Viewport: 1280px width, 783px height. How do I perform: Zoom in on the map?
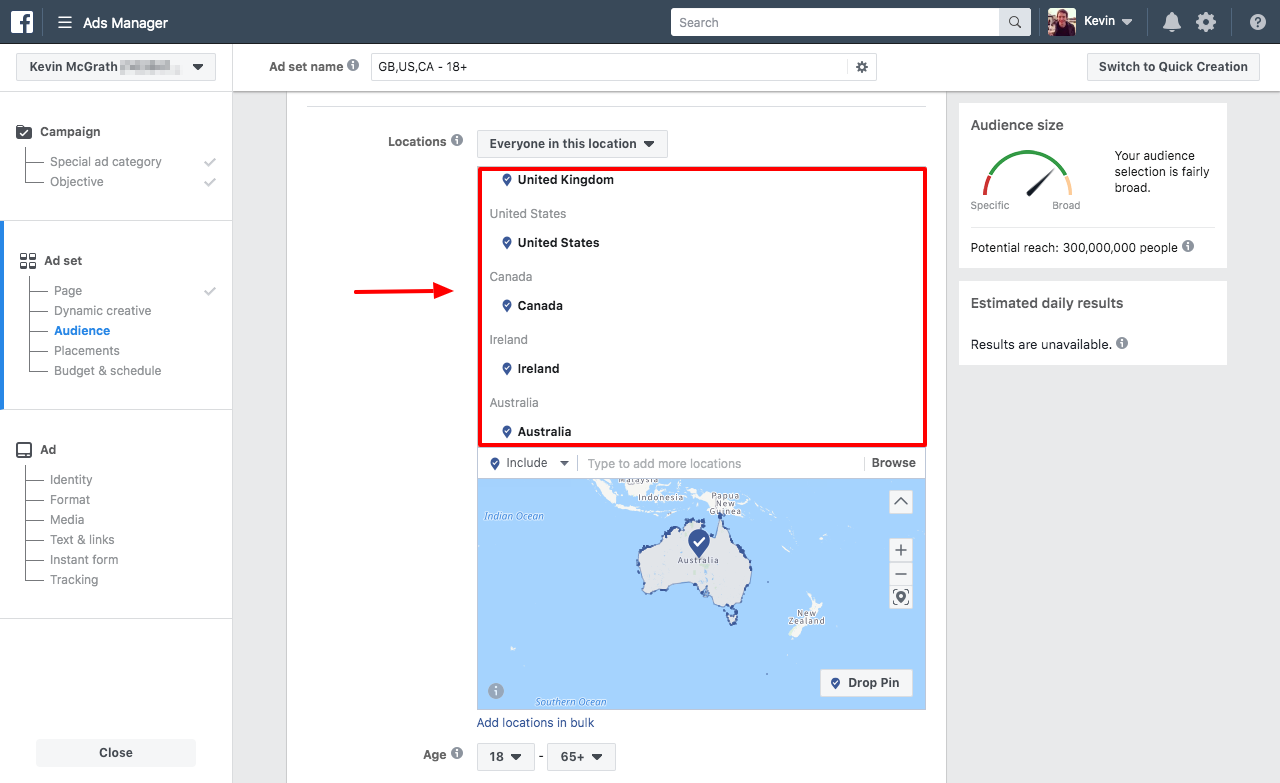[901, 550]
